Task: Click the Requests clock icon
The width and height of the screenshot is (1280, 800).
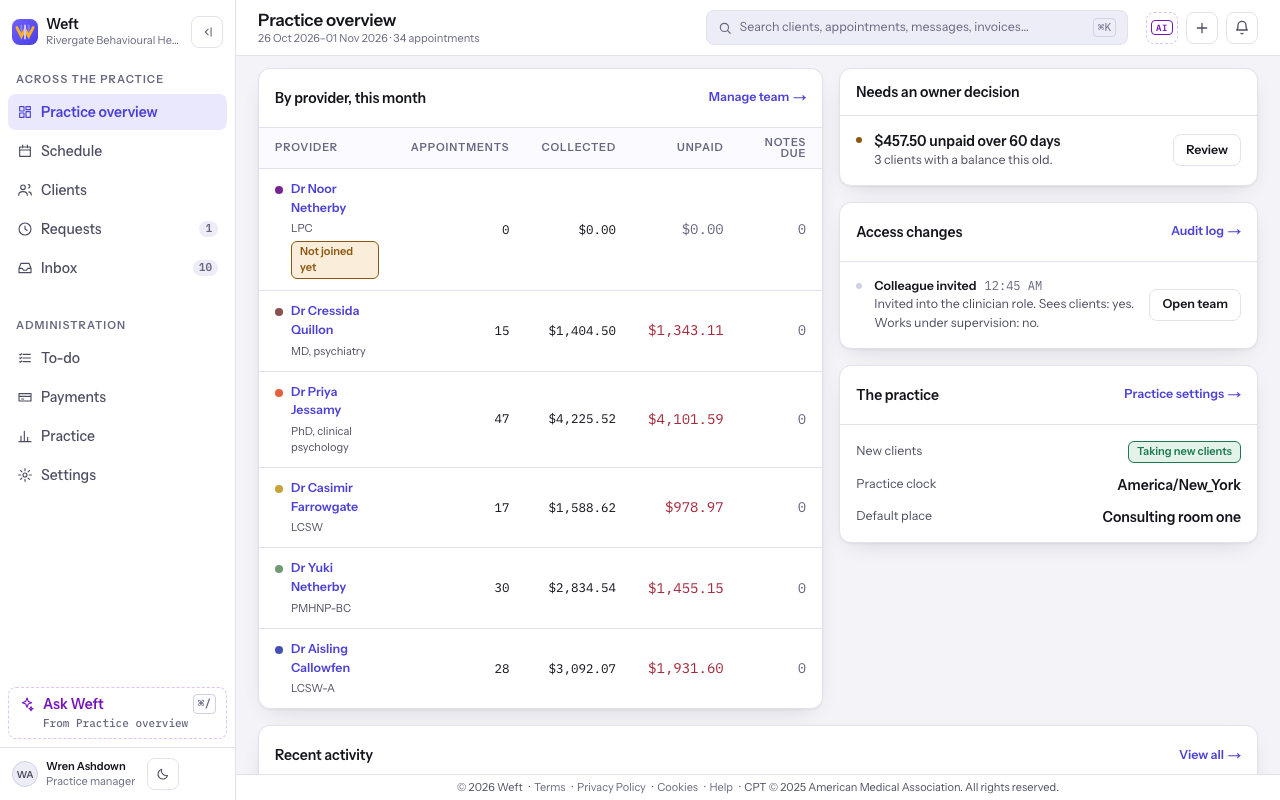Action: click(25, 229)
